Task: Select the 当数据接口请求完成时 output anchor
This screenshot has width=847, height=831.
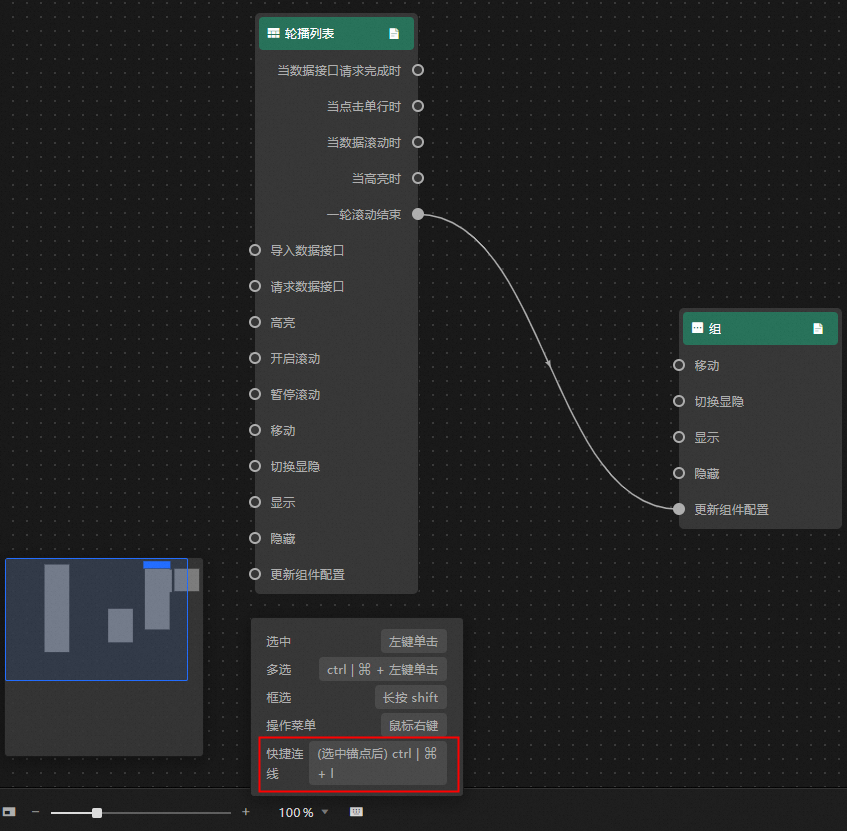Action: pos(418,70)
